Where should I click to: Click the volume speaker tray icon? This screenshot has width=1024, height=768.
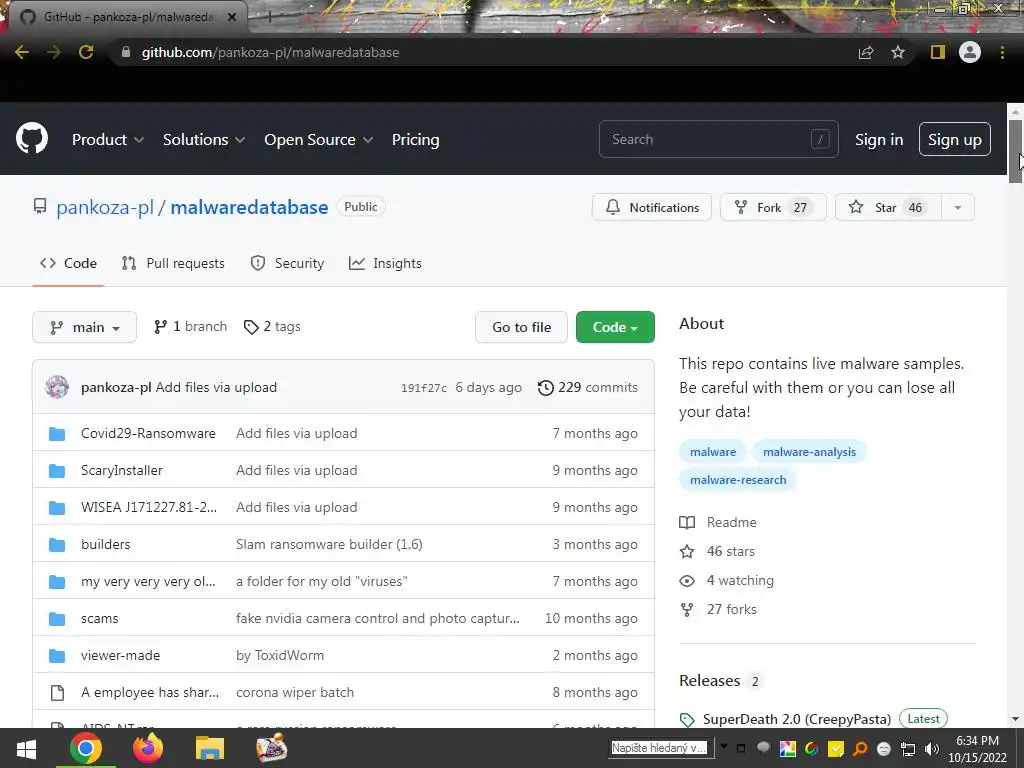(932, 749)
